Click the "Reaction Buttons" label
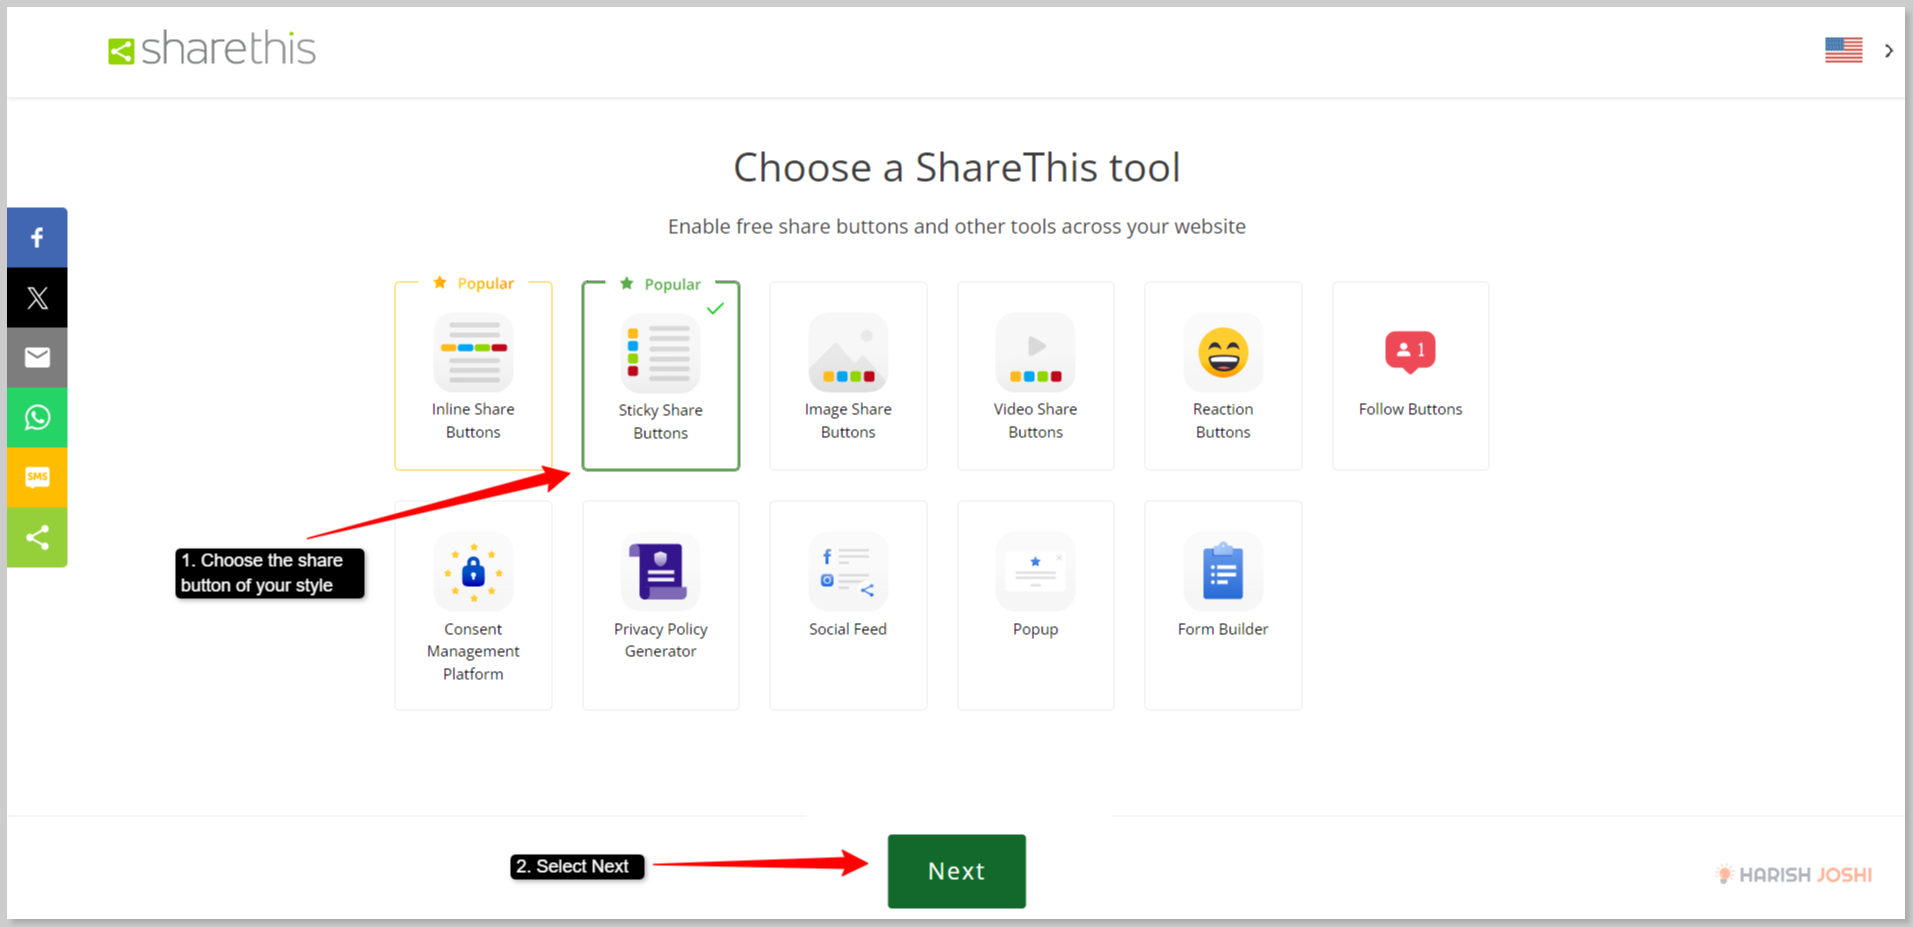This screenshot has width=1913, height=927. [x=1223, y=421]
